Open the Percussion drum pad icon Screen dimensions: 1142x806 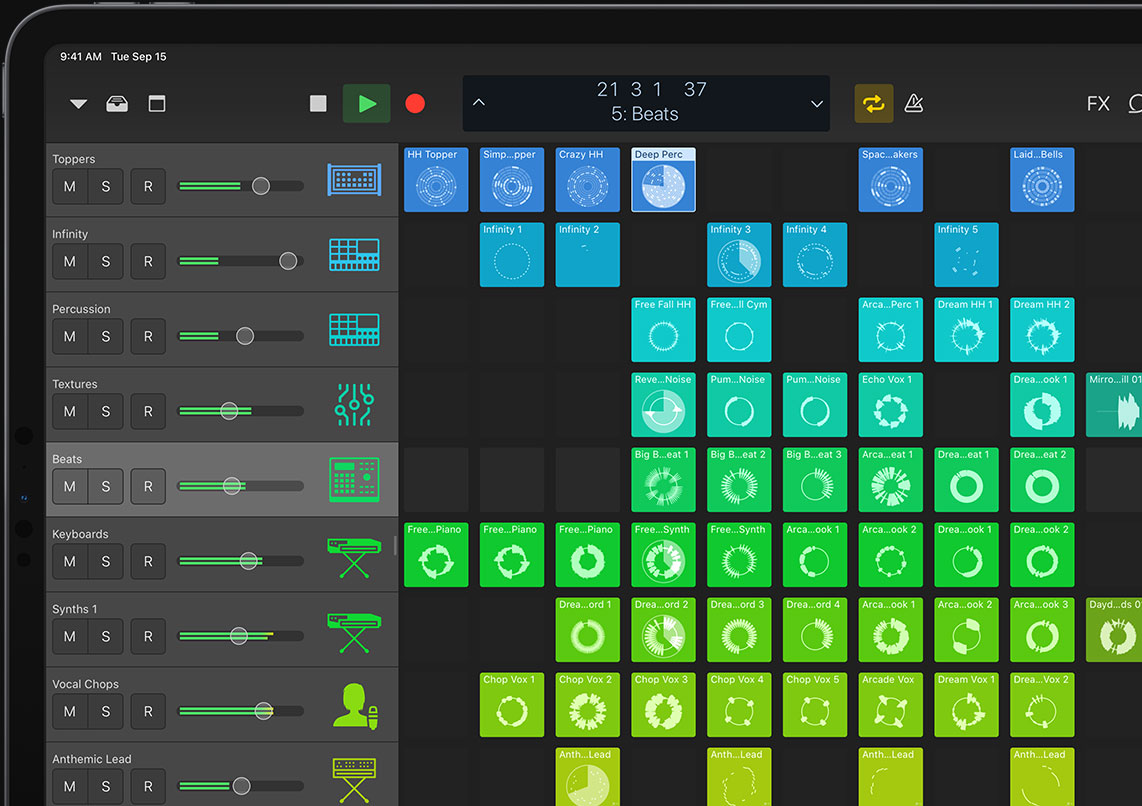click(354, 330)
